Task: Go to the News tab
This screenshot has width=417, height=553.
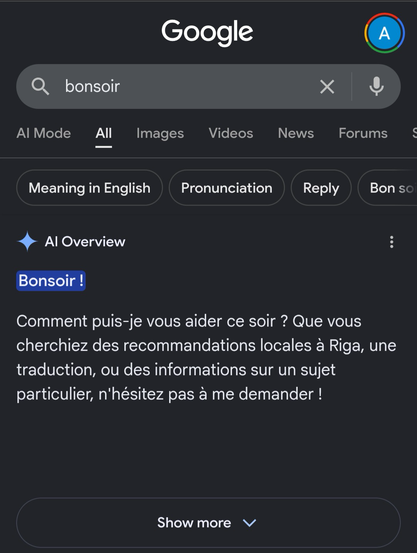Action: tap(296, 133)
